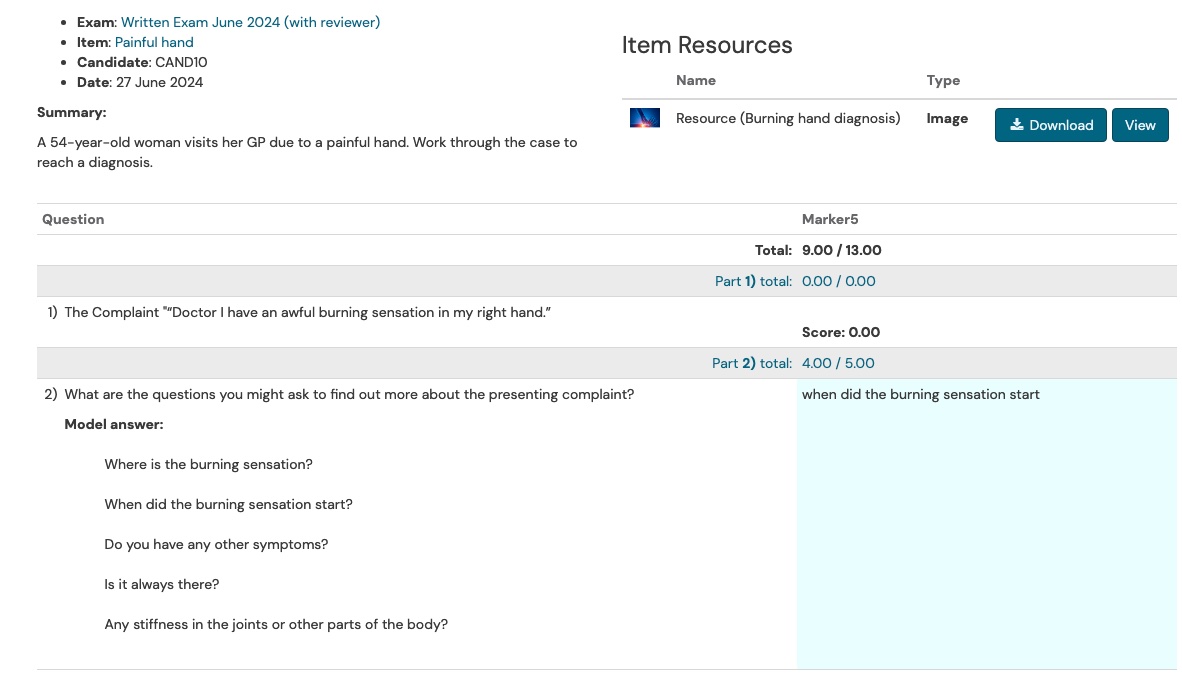Click the Burning hand resource thumbnail
Image resolution: width=1182 pixels, height=675 pixels.
click(x=644, y=119)
